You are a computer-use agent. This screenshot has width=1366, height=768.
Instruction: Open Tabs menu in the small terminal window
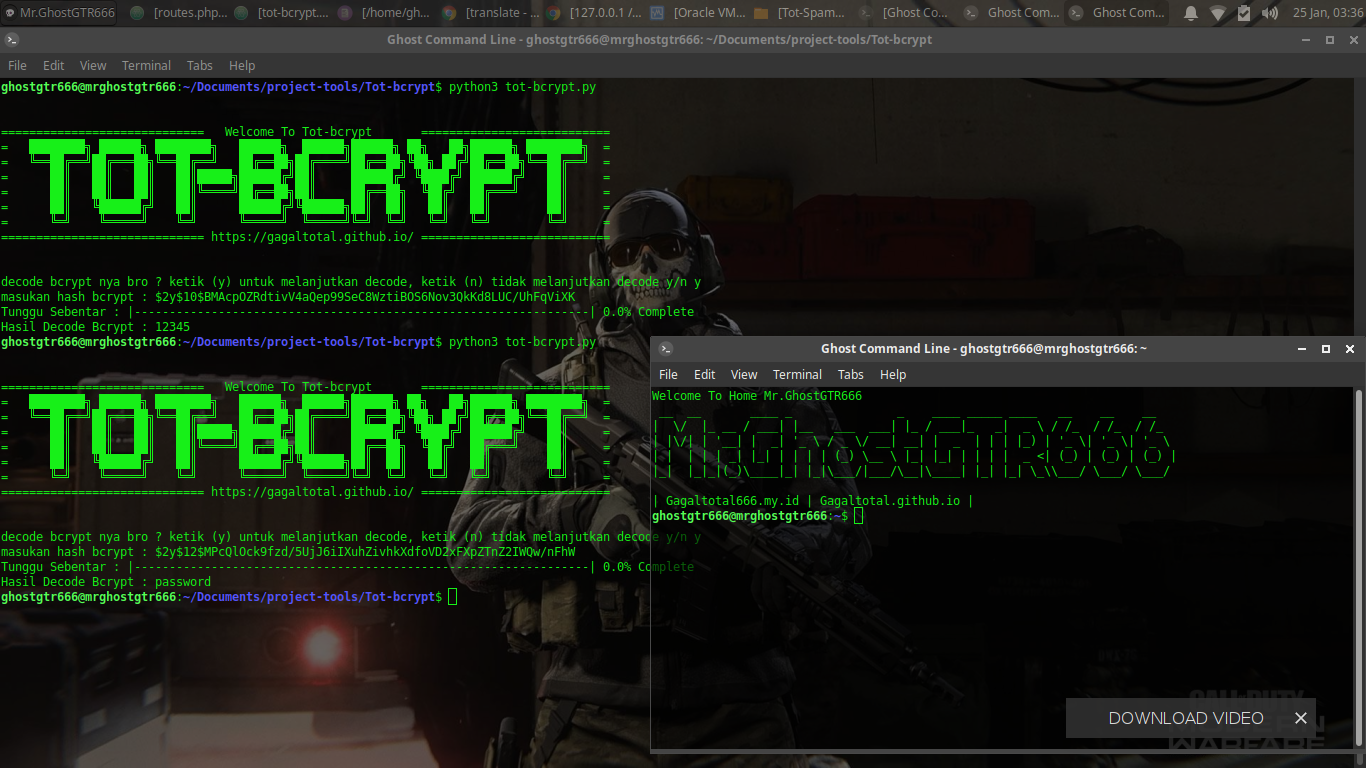point(851,374)
